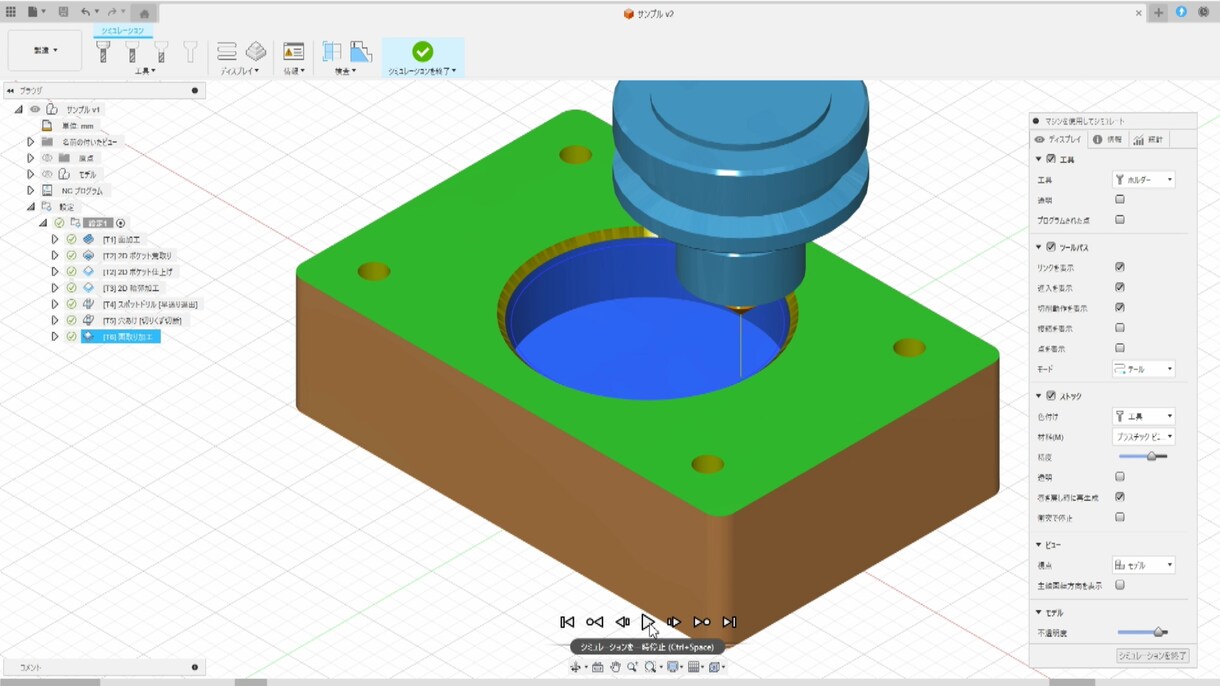Open the 材料 dropdown

[x=1144, y=437]
